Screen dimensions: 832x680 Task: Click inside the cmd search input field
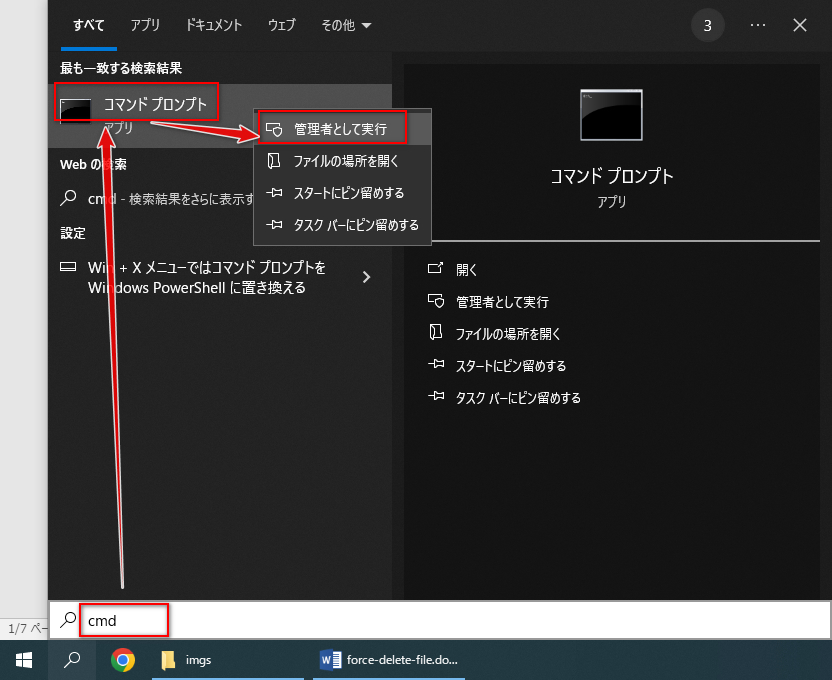click(x=120, y=620)
